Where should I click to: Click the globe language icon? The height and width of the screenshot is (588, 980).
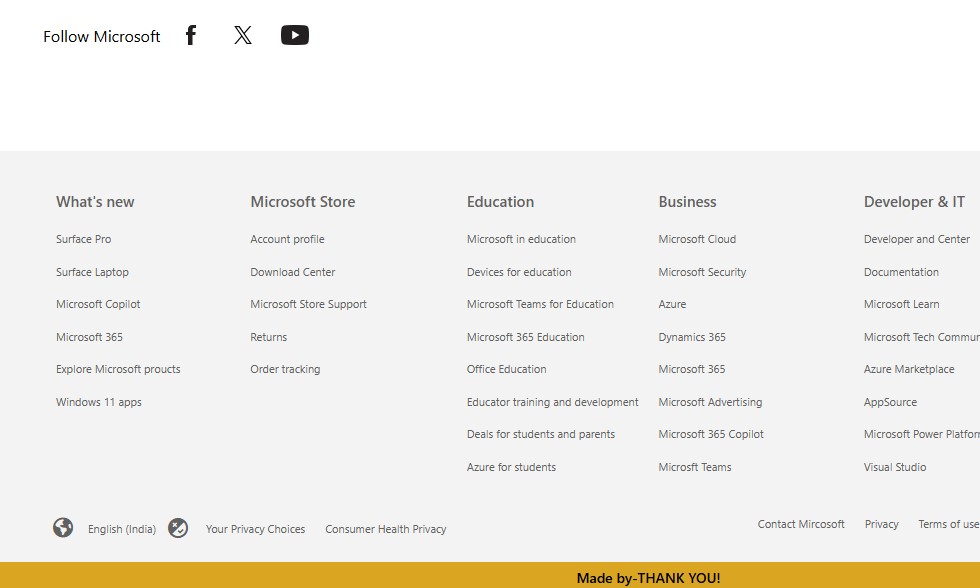tap(63, 527)
